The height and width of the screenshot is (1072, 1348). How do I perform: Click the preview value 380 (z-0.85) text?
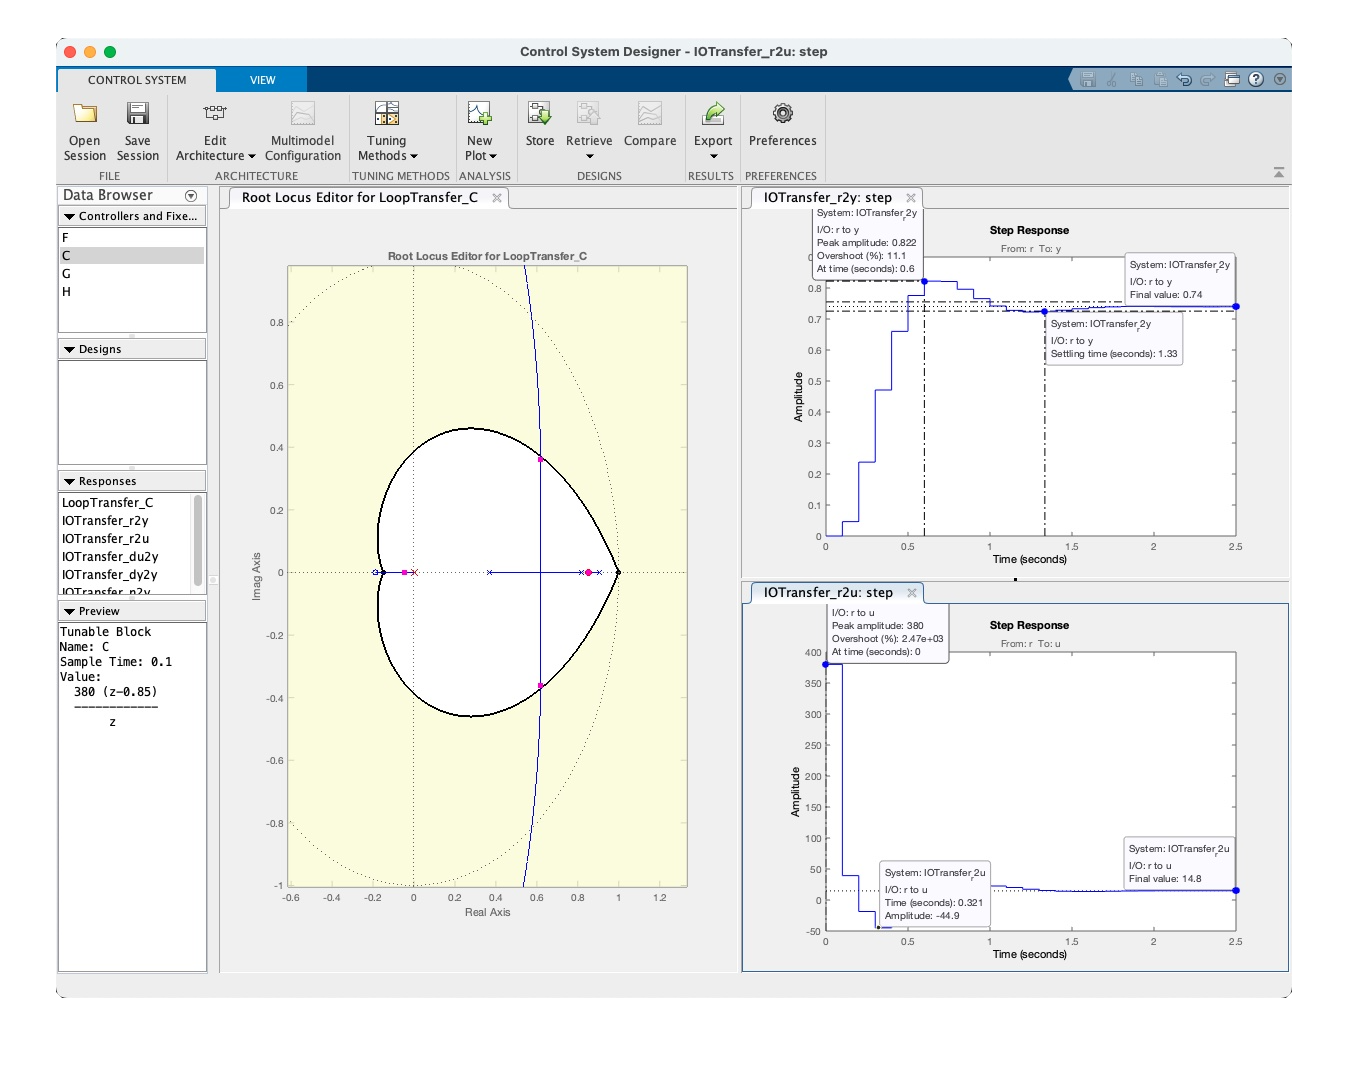[x=115, y=692]
